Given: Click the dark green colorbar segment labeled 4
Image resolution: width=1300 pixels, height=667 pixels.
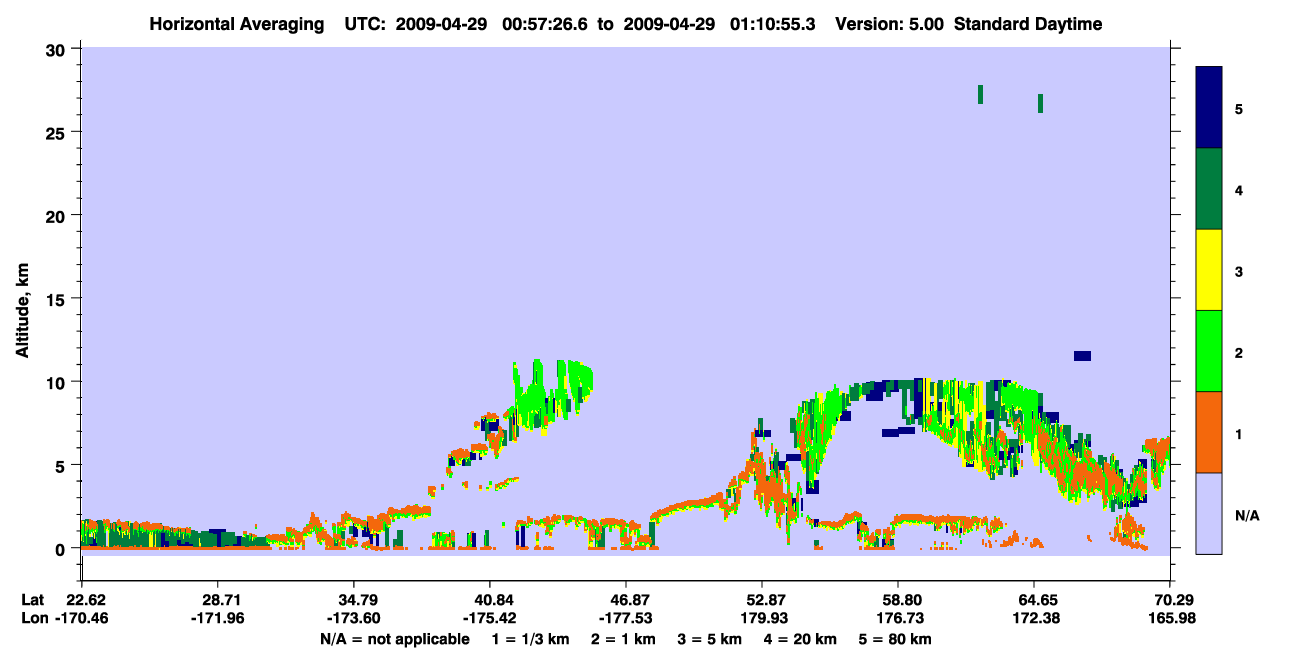Looking at the screenshot, I should tap(1209, 189).
